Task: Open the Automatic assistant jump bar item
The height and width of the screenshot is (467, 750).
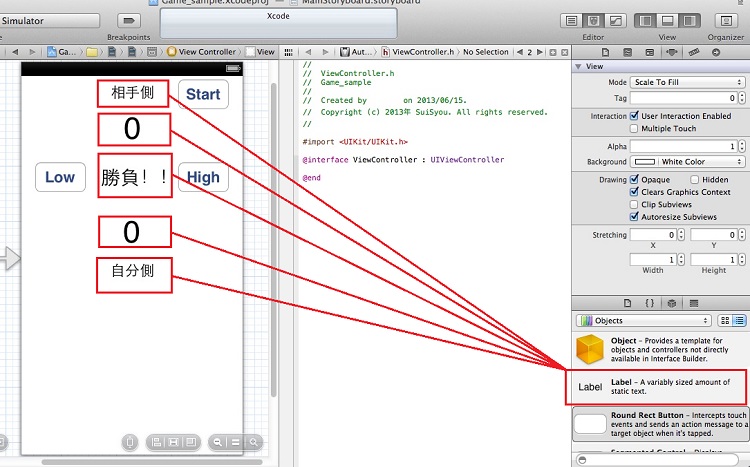Action: (356, 52)
